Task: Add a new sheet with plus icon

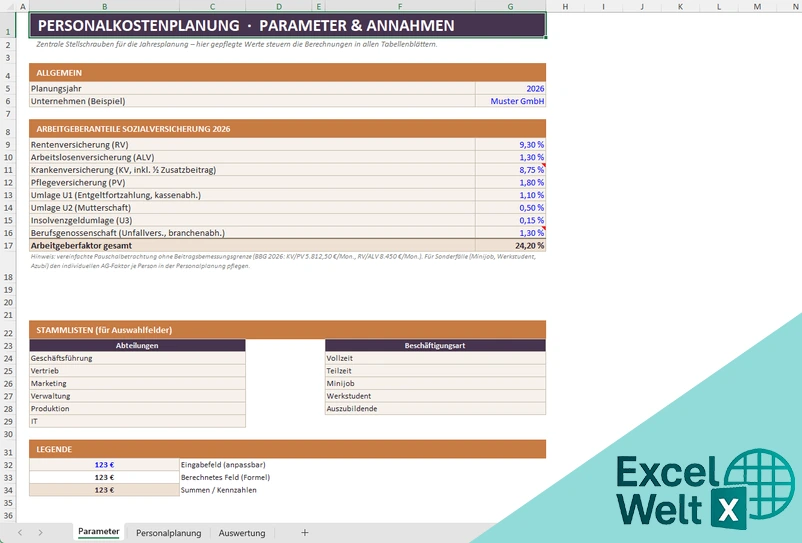Action: coord(304,533)
